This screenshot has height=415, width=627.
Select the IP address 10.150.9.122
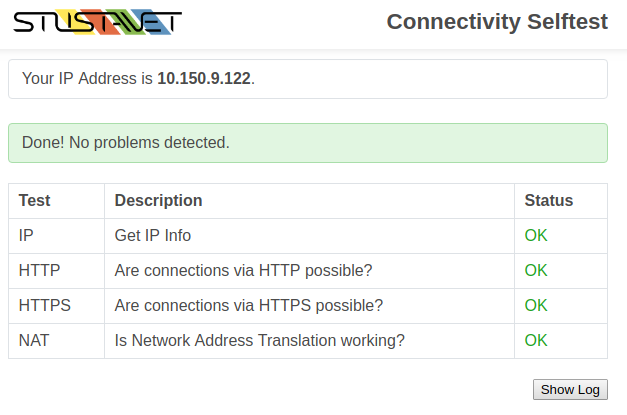[204, 78]
